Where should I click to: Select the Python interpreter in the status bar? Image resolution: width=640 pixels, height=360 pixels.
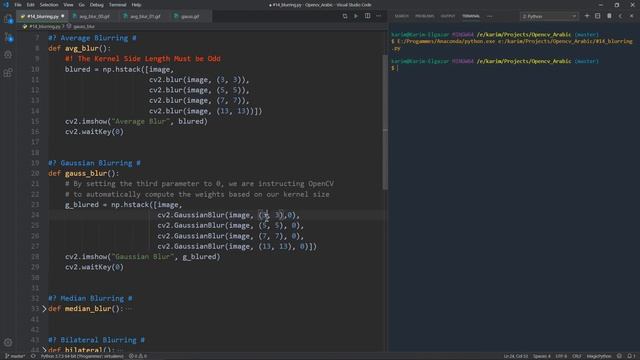coord(82,356)
